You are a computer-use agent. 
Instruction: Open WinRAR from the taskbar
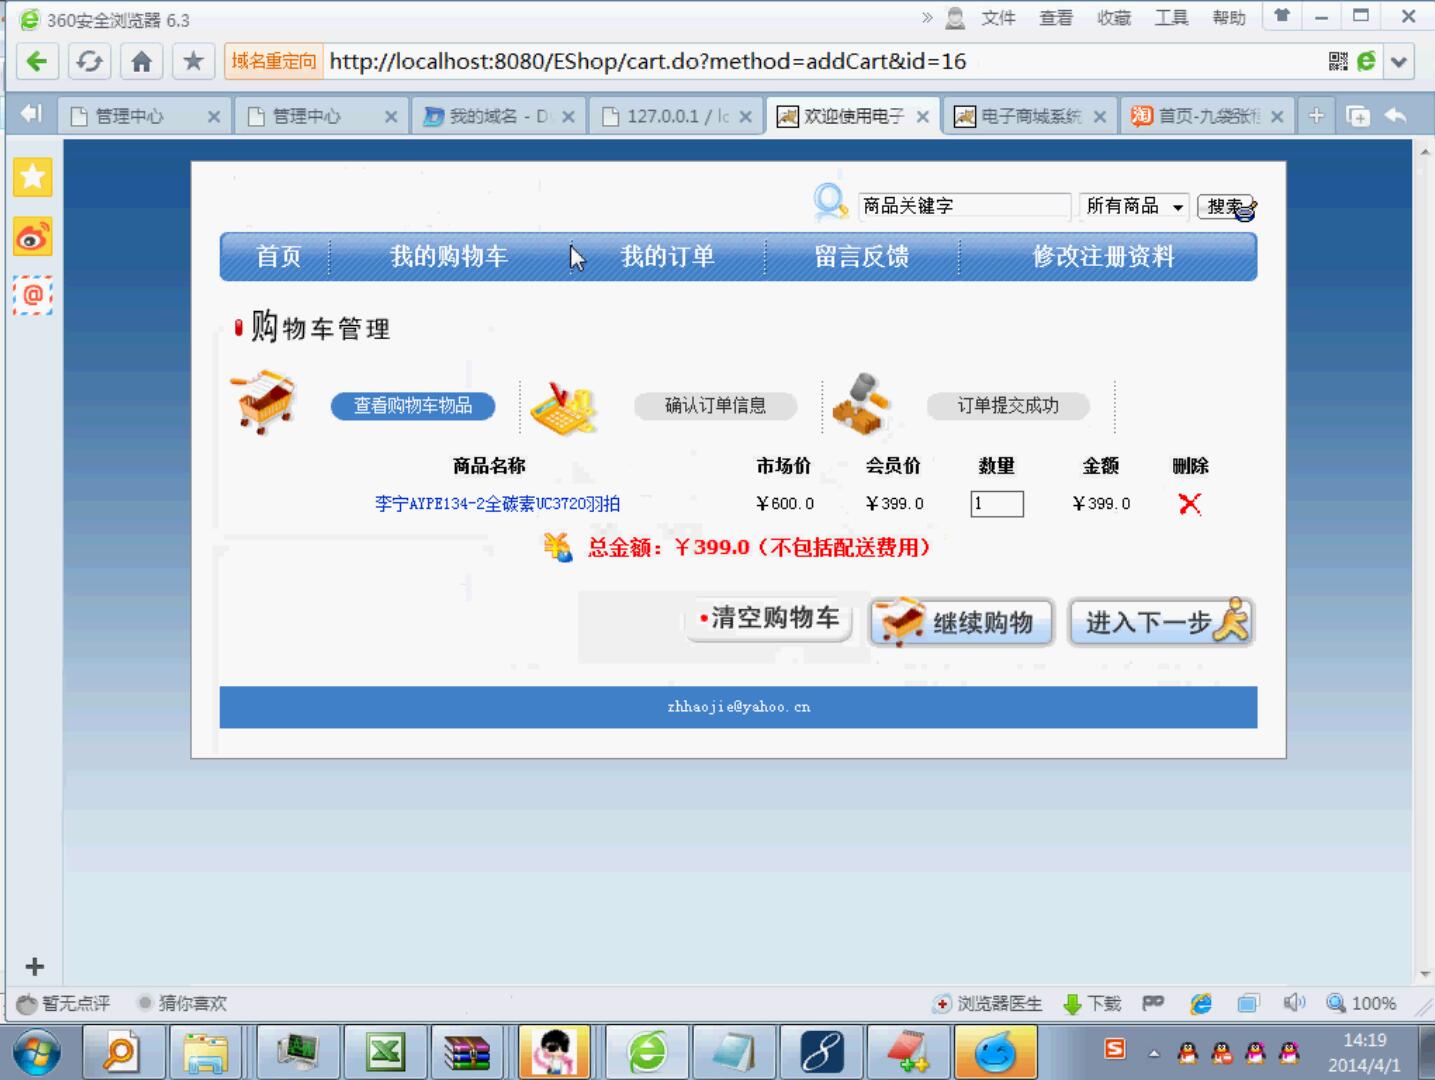tap(467, 1053)
